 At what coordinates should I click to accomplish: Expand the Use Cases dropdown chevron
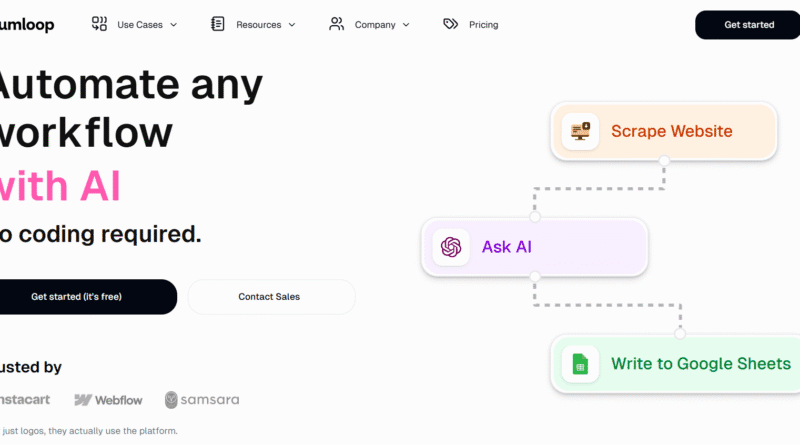coord(173,25)
